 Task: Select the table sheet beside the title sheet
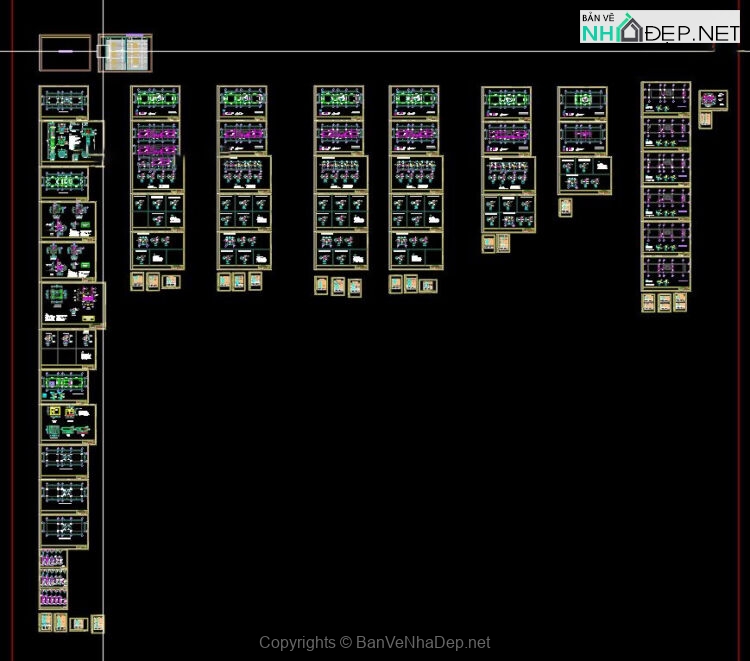124,53
